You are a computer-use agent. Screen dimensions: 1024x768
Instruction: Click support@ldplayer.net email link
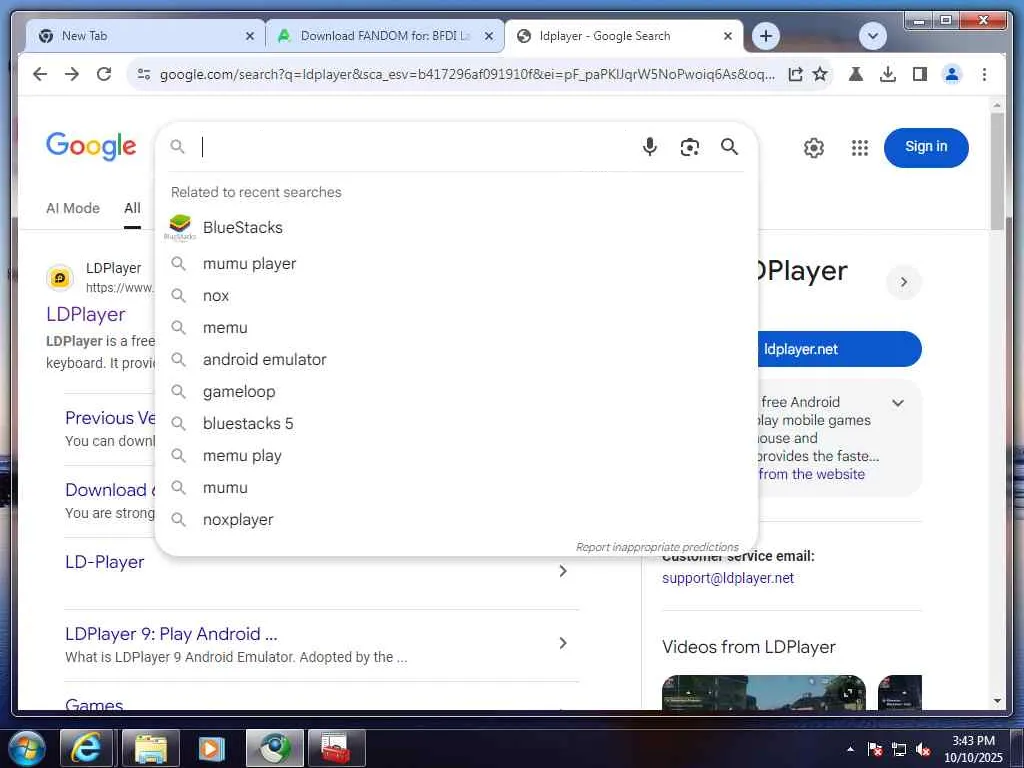coord(728,579)
